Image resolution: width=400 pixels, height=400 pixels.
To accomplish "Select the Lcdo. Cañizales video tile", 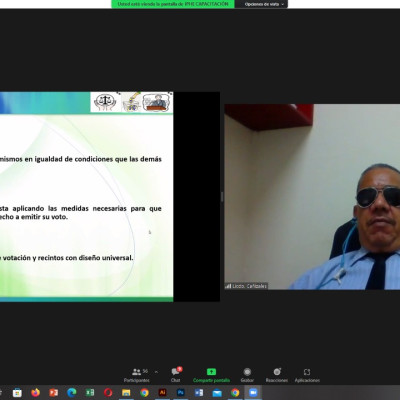I will [312, 197].
